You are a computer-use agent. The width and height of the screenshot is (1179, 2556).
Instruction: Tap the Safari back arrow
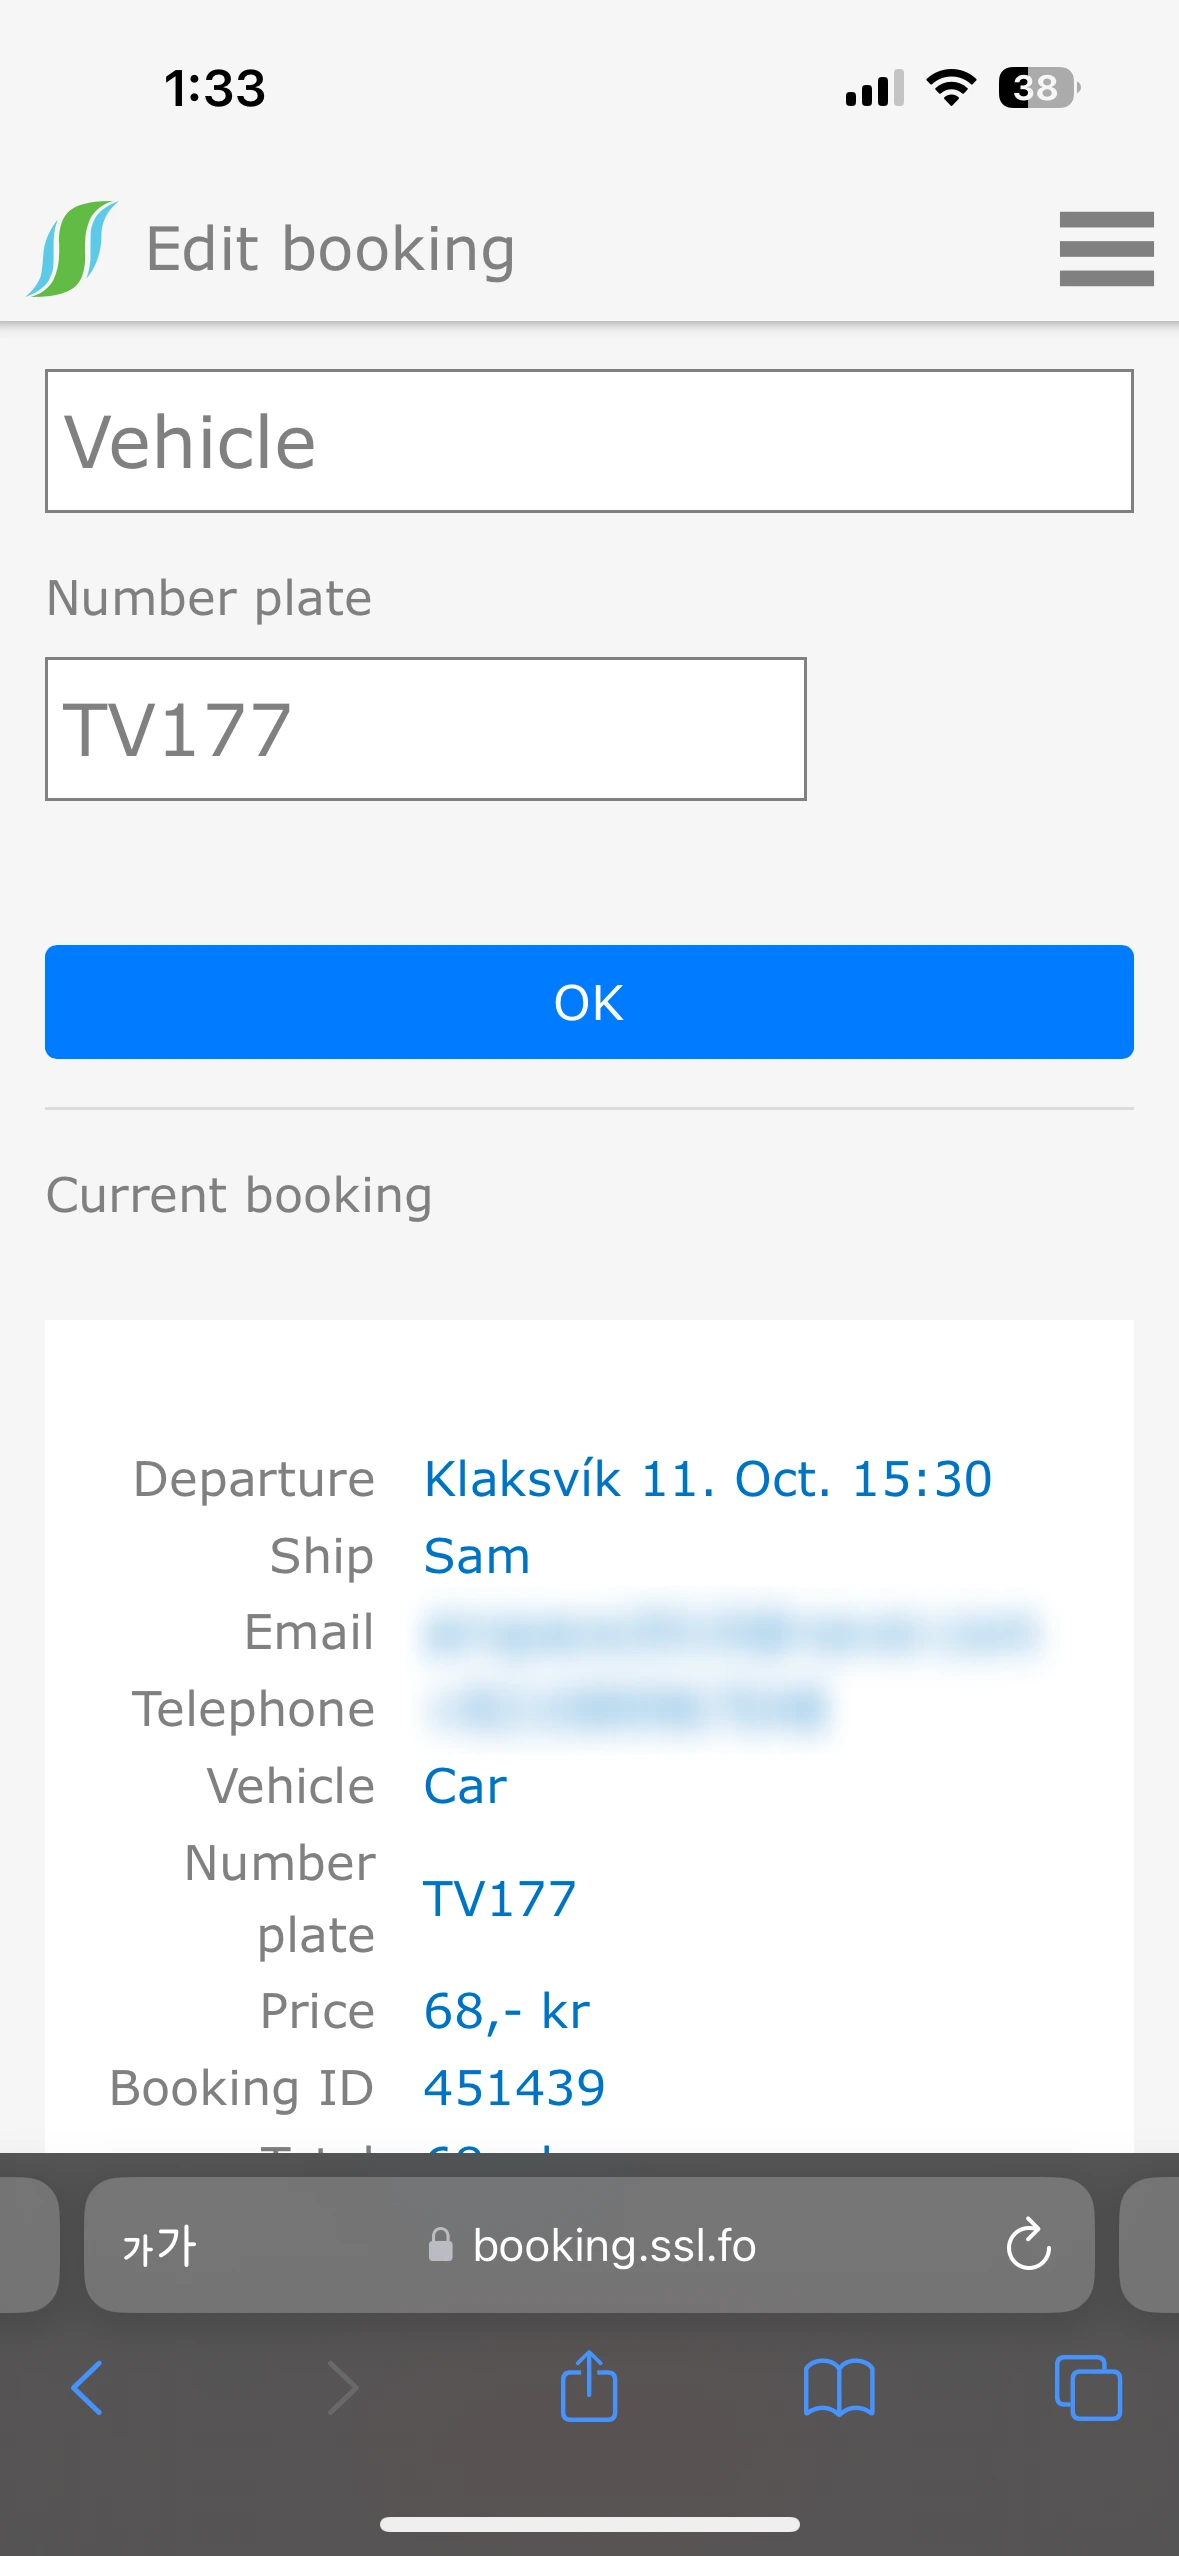click(88, 2387)
